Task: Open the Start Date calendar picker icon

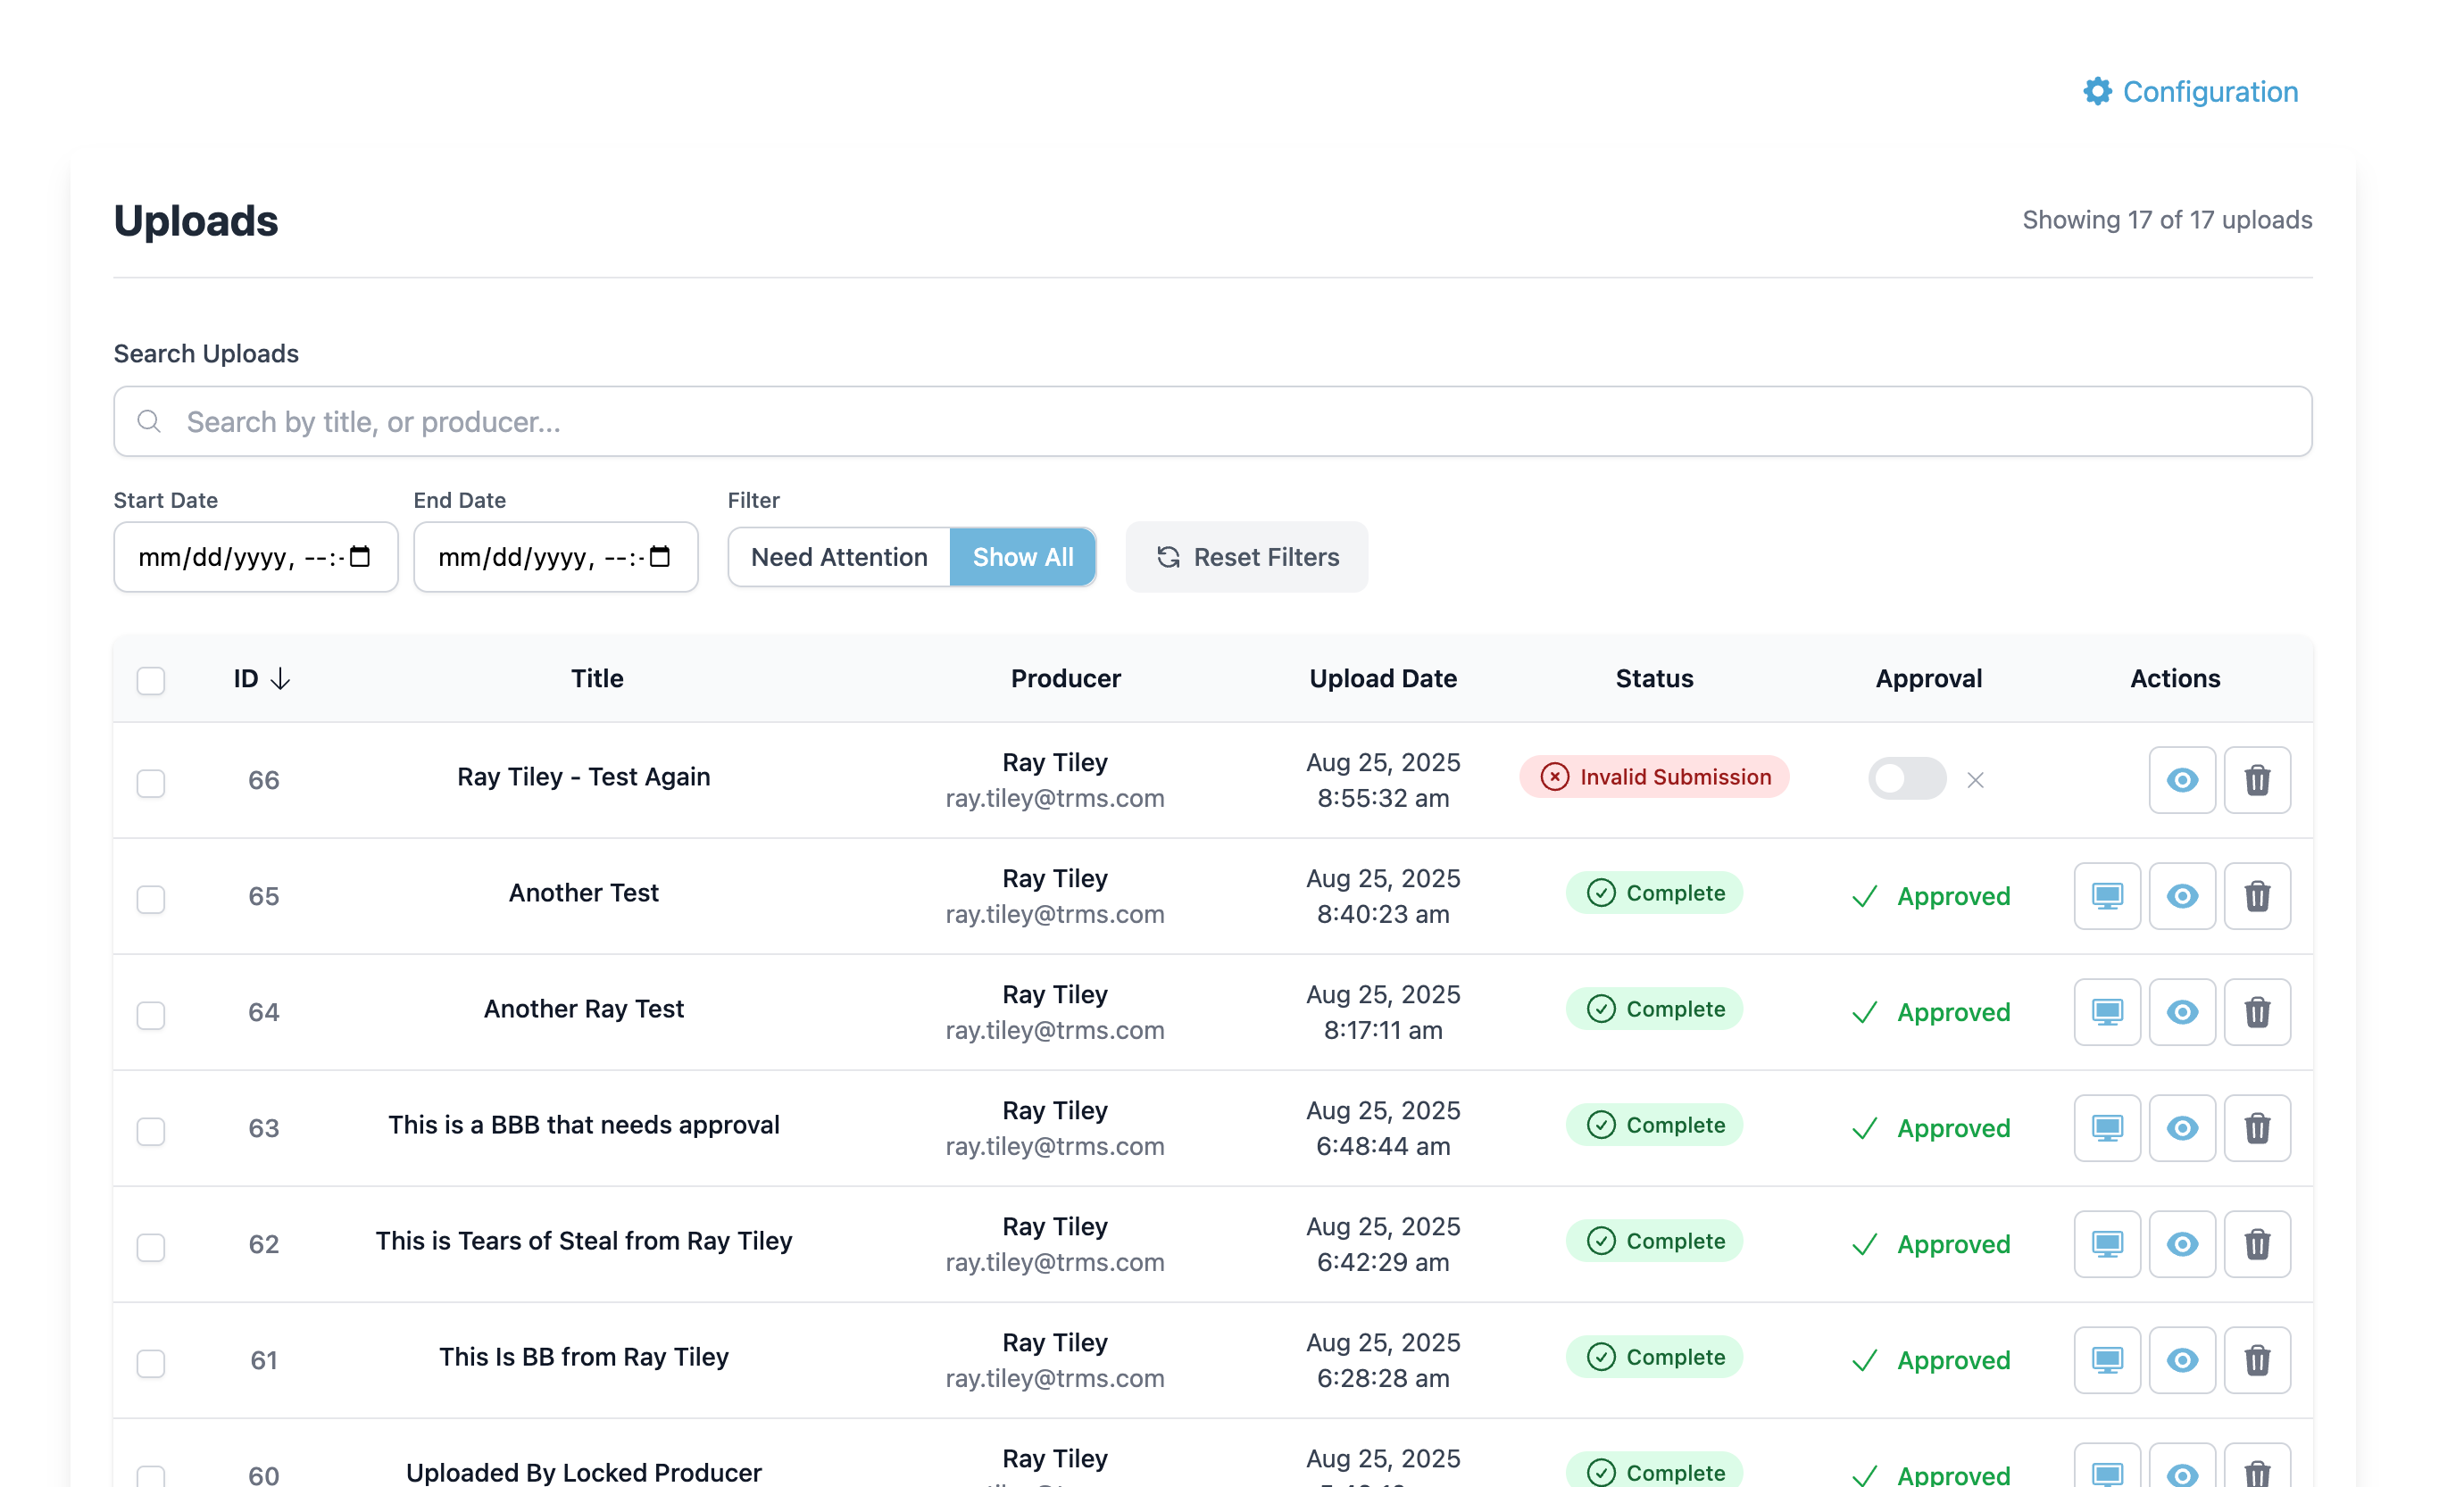Action: pos(360,556)
